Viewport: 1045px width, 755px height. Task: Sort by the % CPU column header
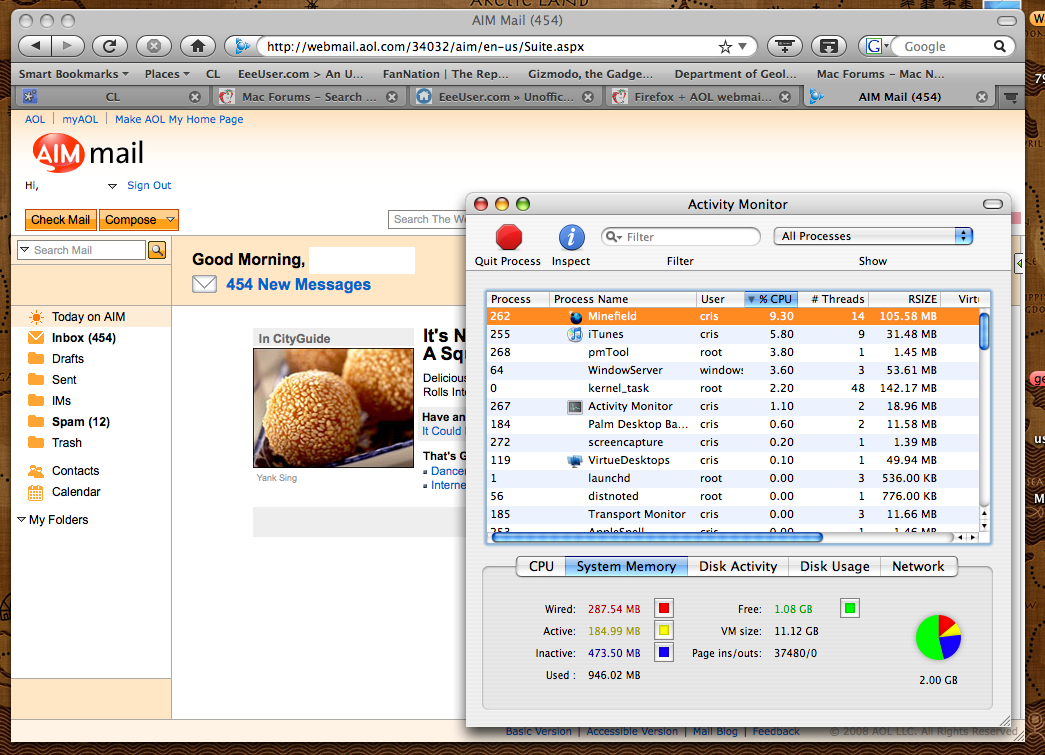tap(770, 299)
